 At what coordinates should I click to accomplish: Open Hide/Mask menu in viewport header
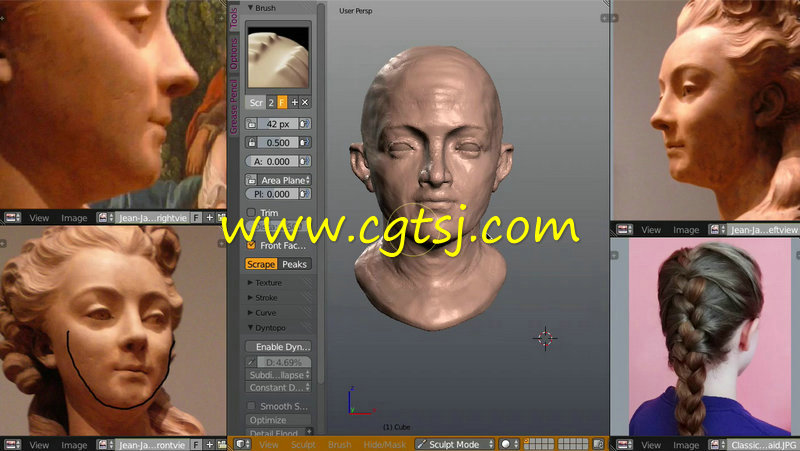[x=385, y=445]
